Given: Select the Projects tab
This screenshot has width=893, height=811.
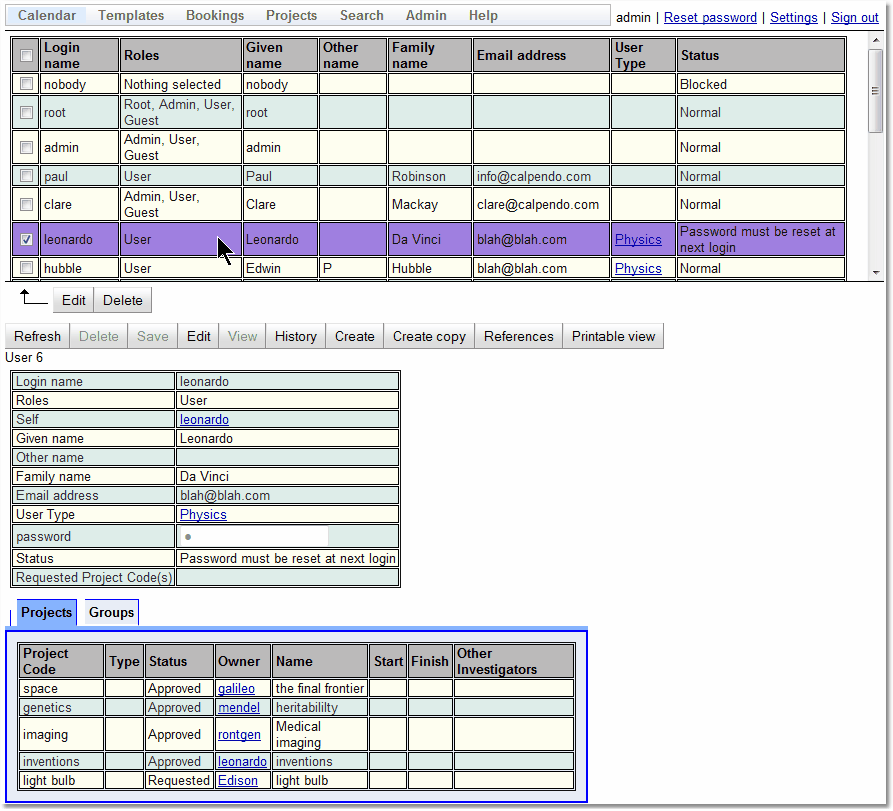Looking at the screenshot, I should coord(47,612).
